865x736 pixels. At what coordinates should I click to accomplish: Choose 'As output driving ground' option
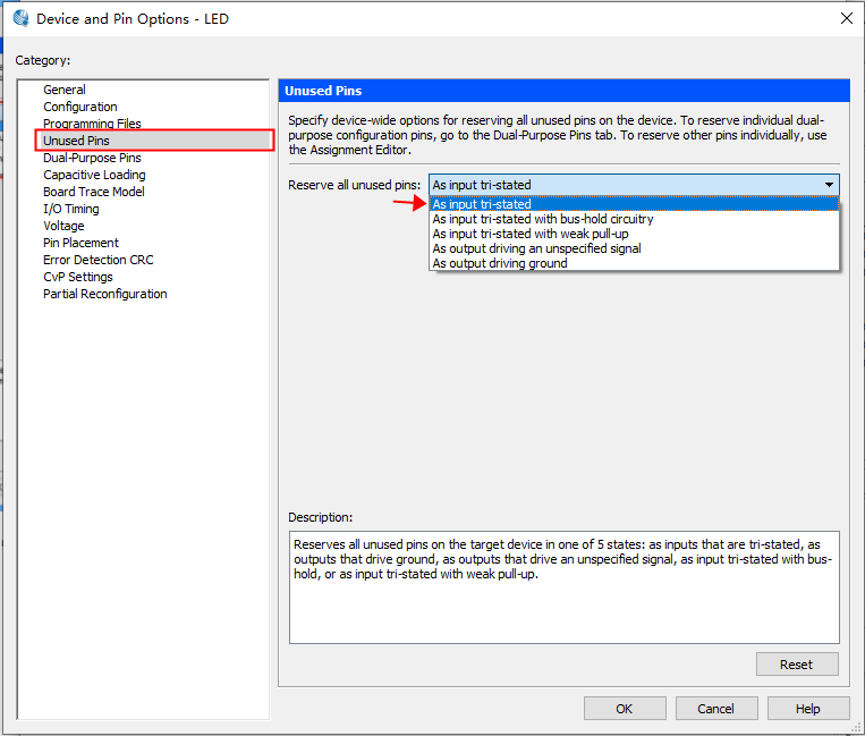pos(500,264)
